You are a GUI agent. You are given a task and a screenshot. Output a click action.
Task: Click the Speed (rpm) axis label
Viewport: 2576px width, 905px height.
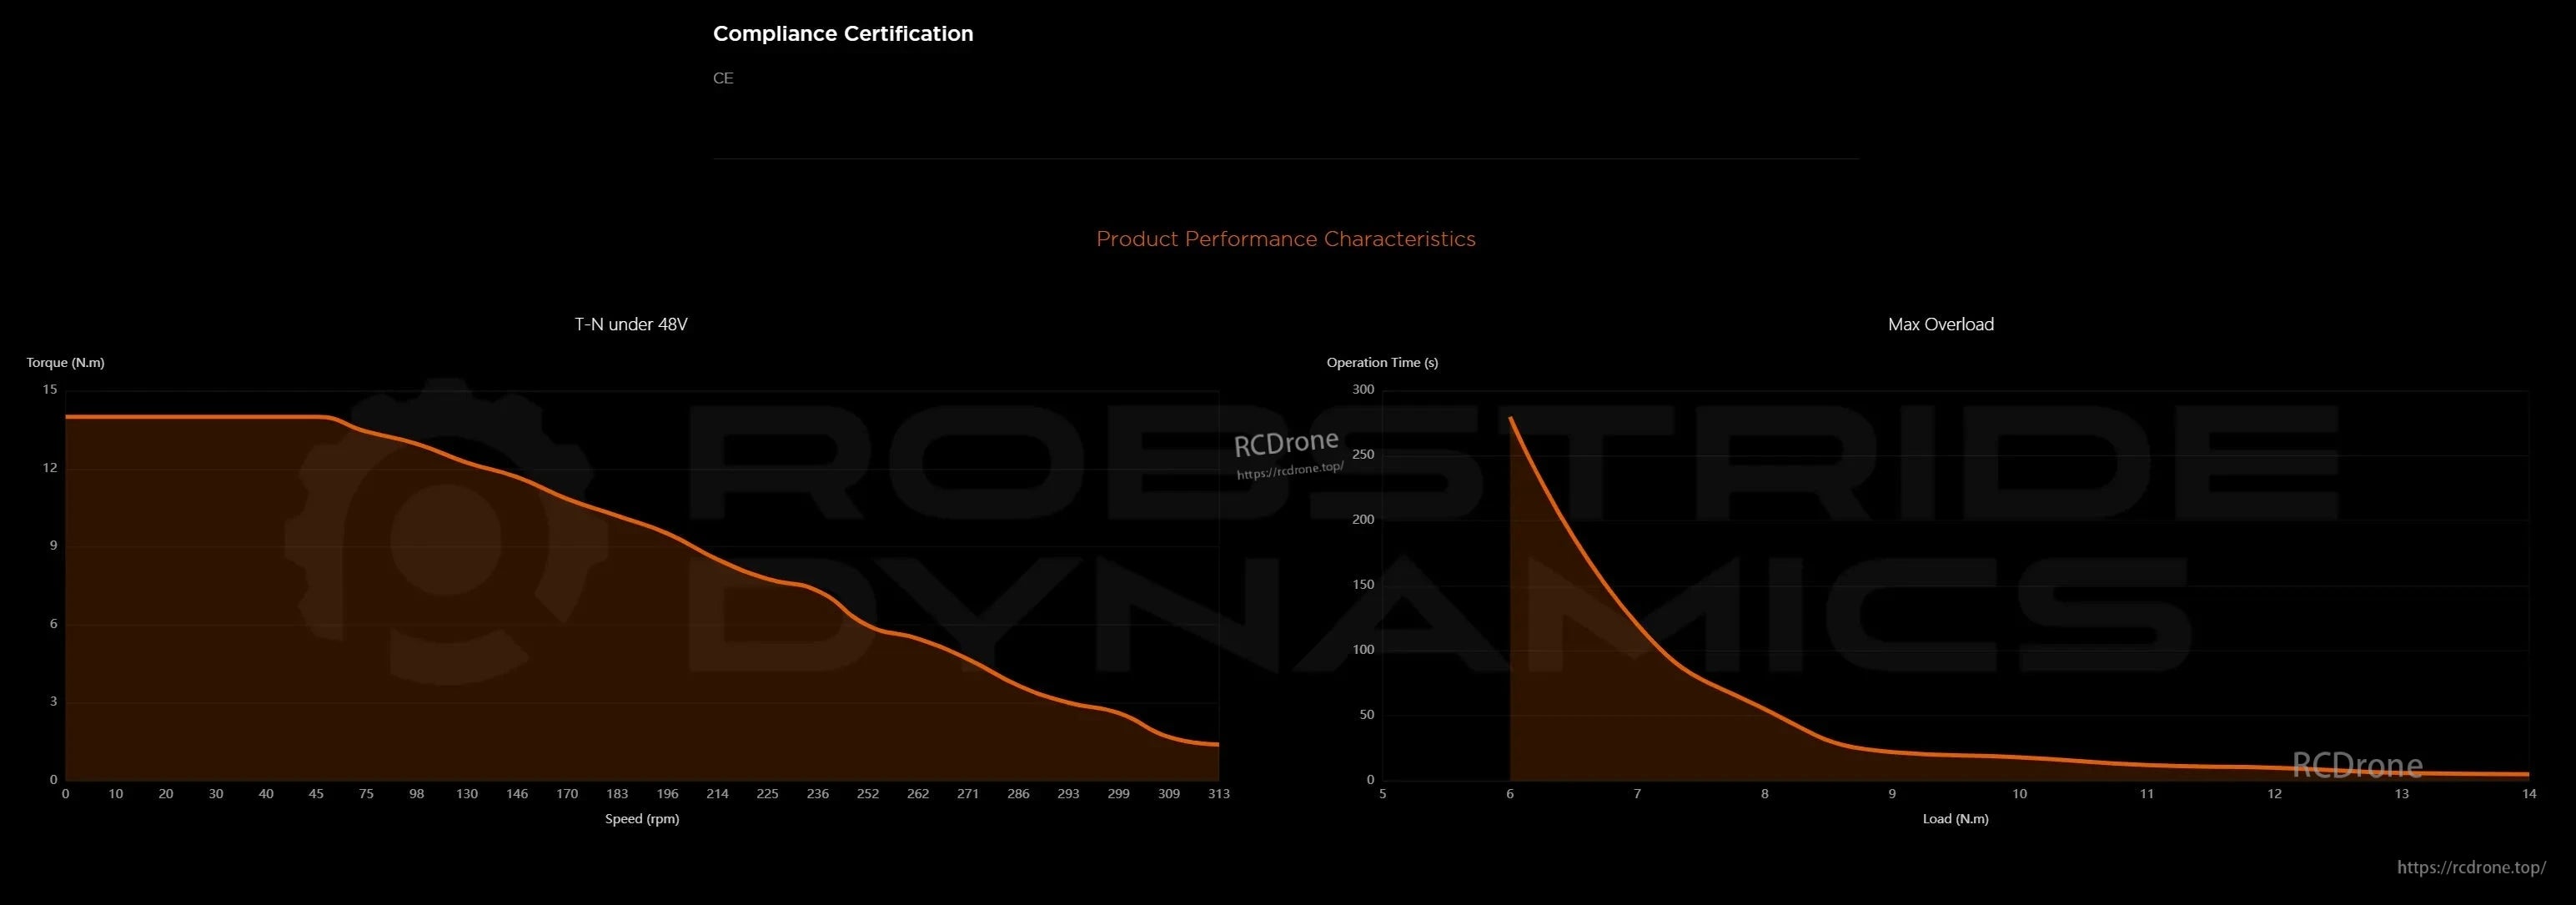[x=641, y=818]
